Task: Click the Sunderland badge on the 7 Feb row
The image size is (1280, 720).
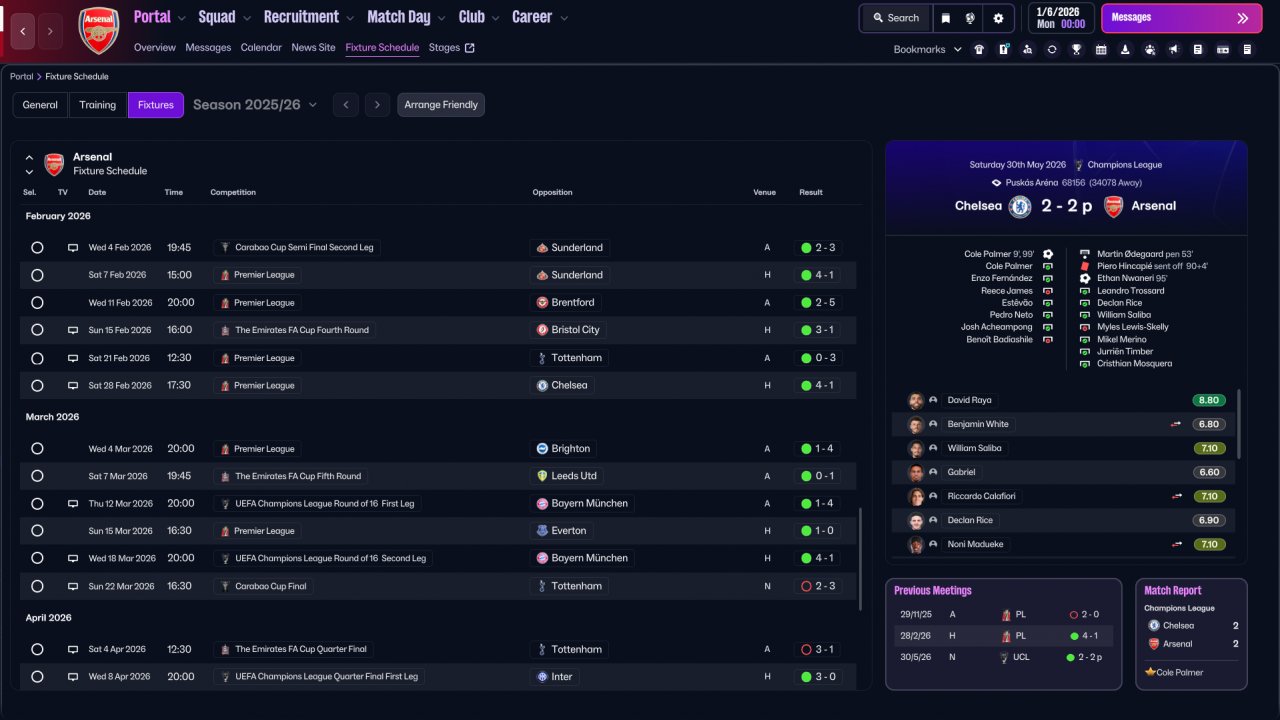Action: (x=542, y=275)
